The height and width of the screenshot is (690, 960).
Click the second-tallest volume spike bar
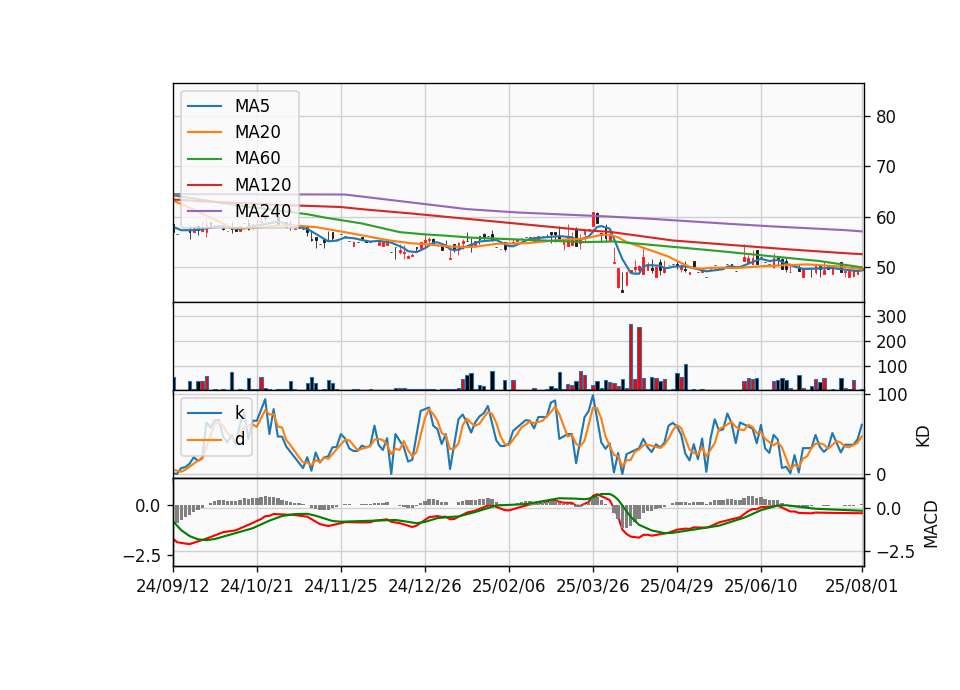coord(639,359)
